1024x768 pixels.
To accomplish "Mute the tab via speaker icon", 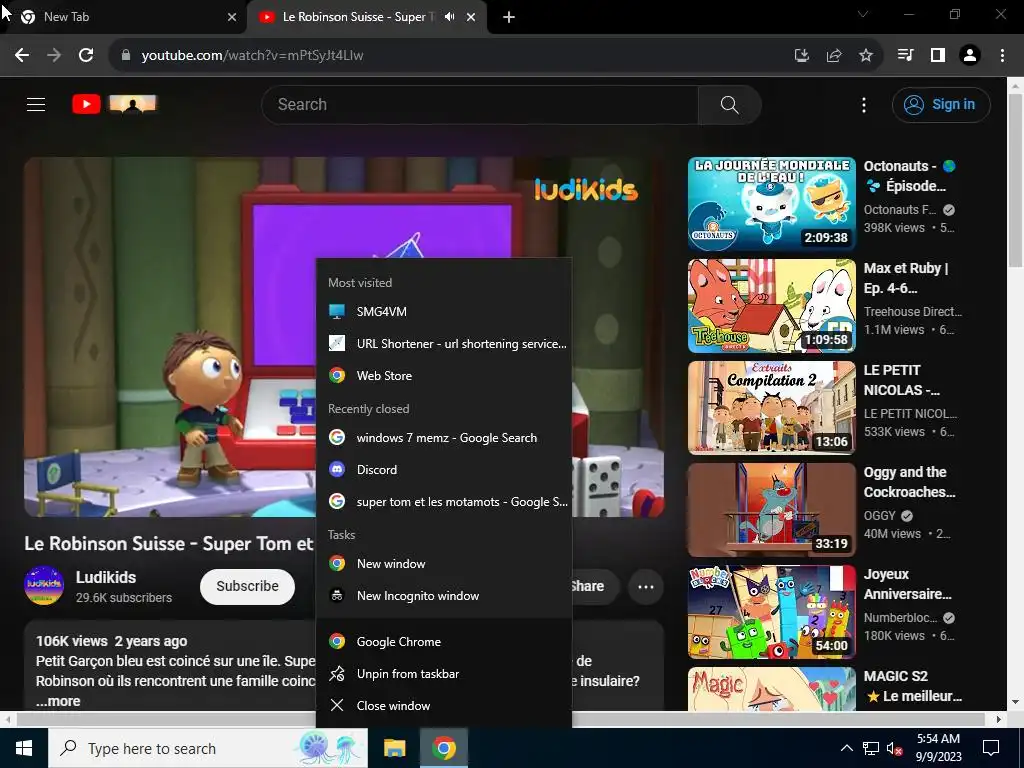I will pos(449,17).
